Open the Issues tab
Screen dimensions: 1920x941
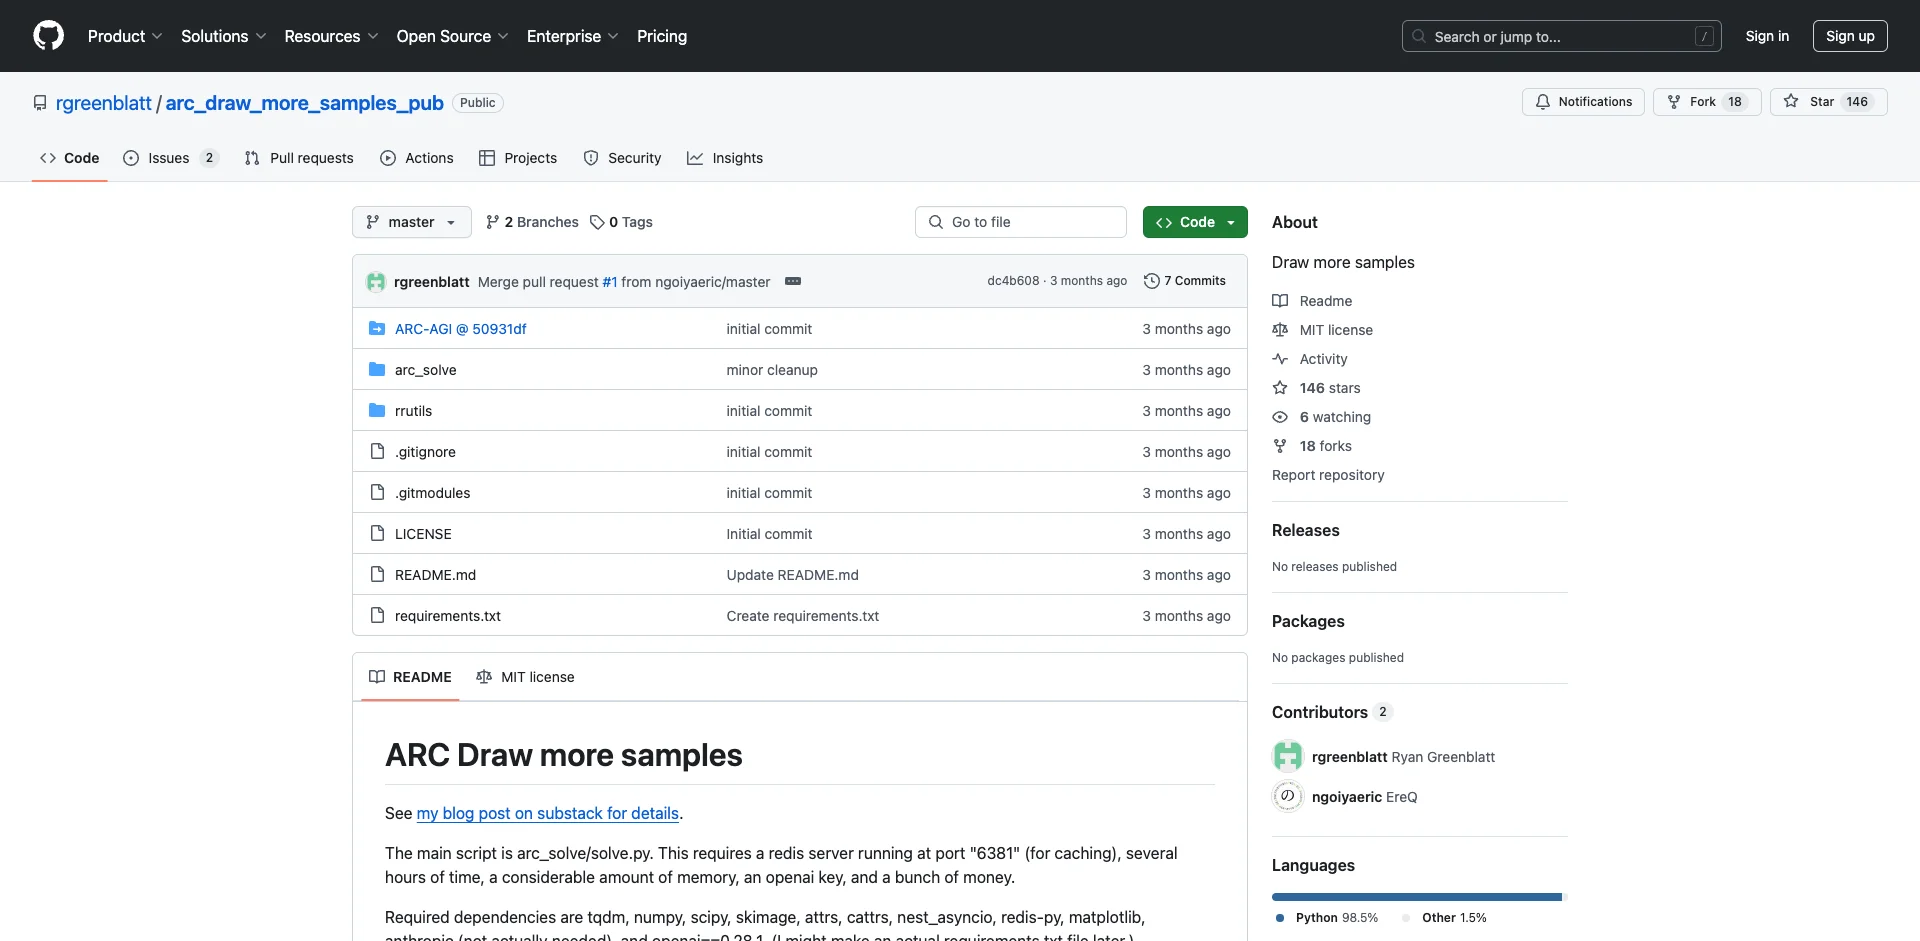pos(170,158)
